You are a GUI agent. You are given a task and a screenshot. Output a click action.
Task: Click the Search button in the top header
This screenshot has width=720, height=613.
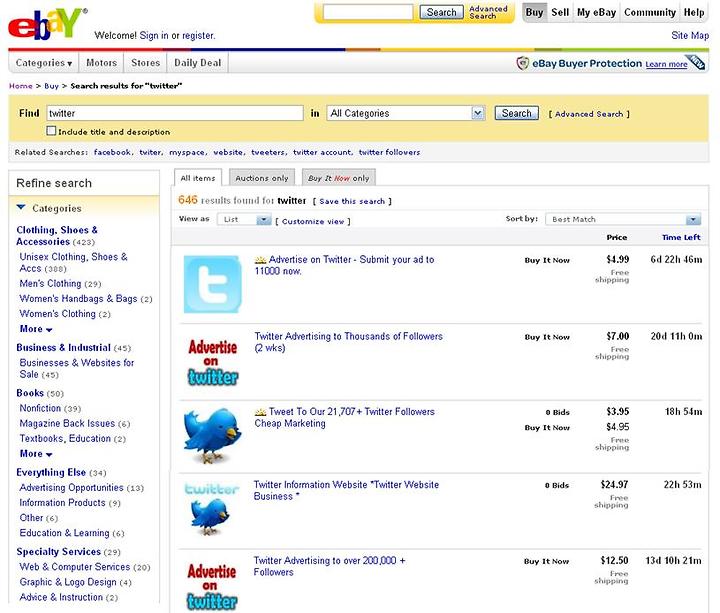[x=441, y=12]
